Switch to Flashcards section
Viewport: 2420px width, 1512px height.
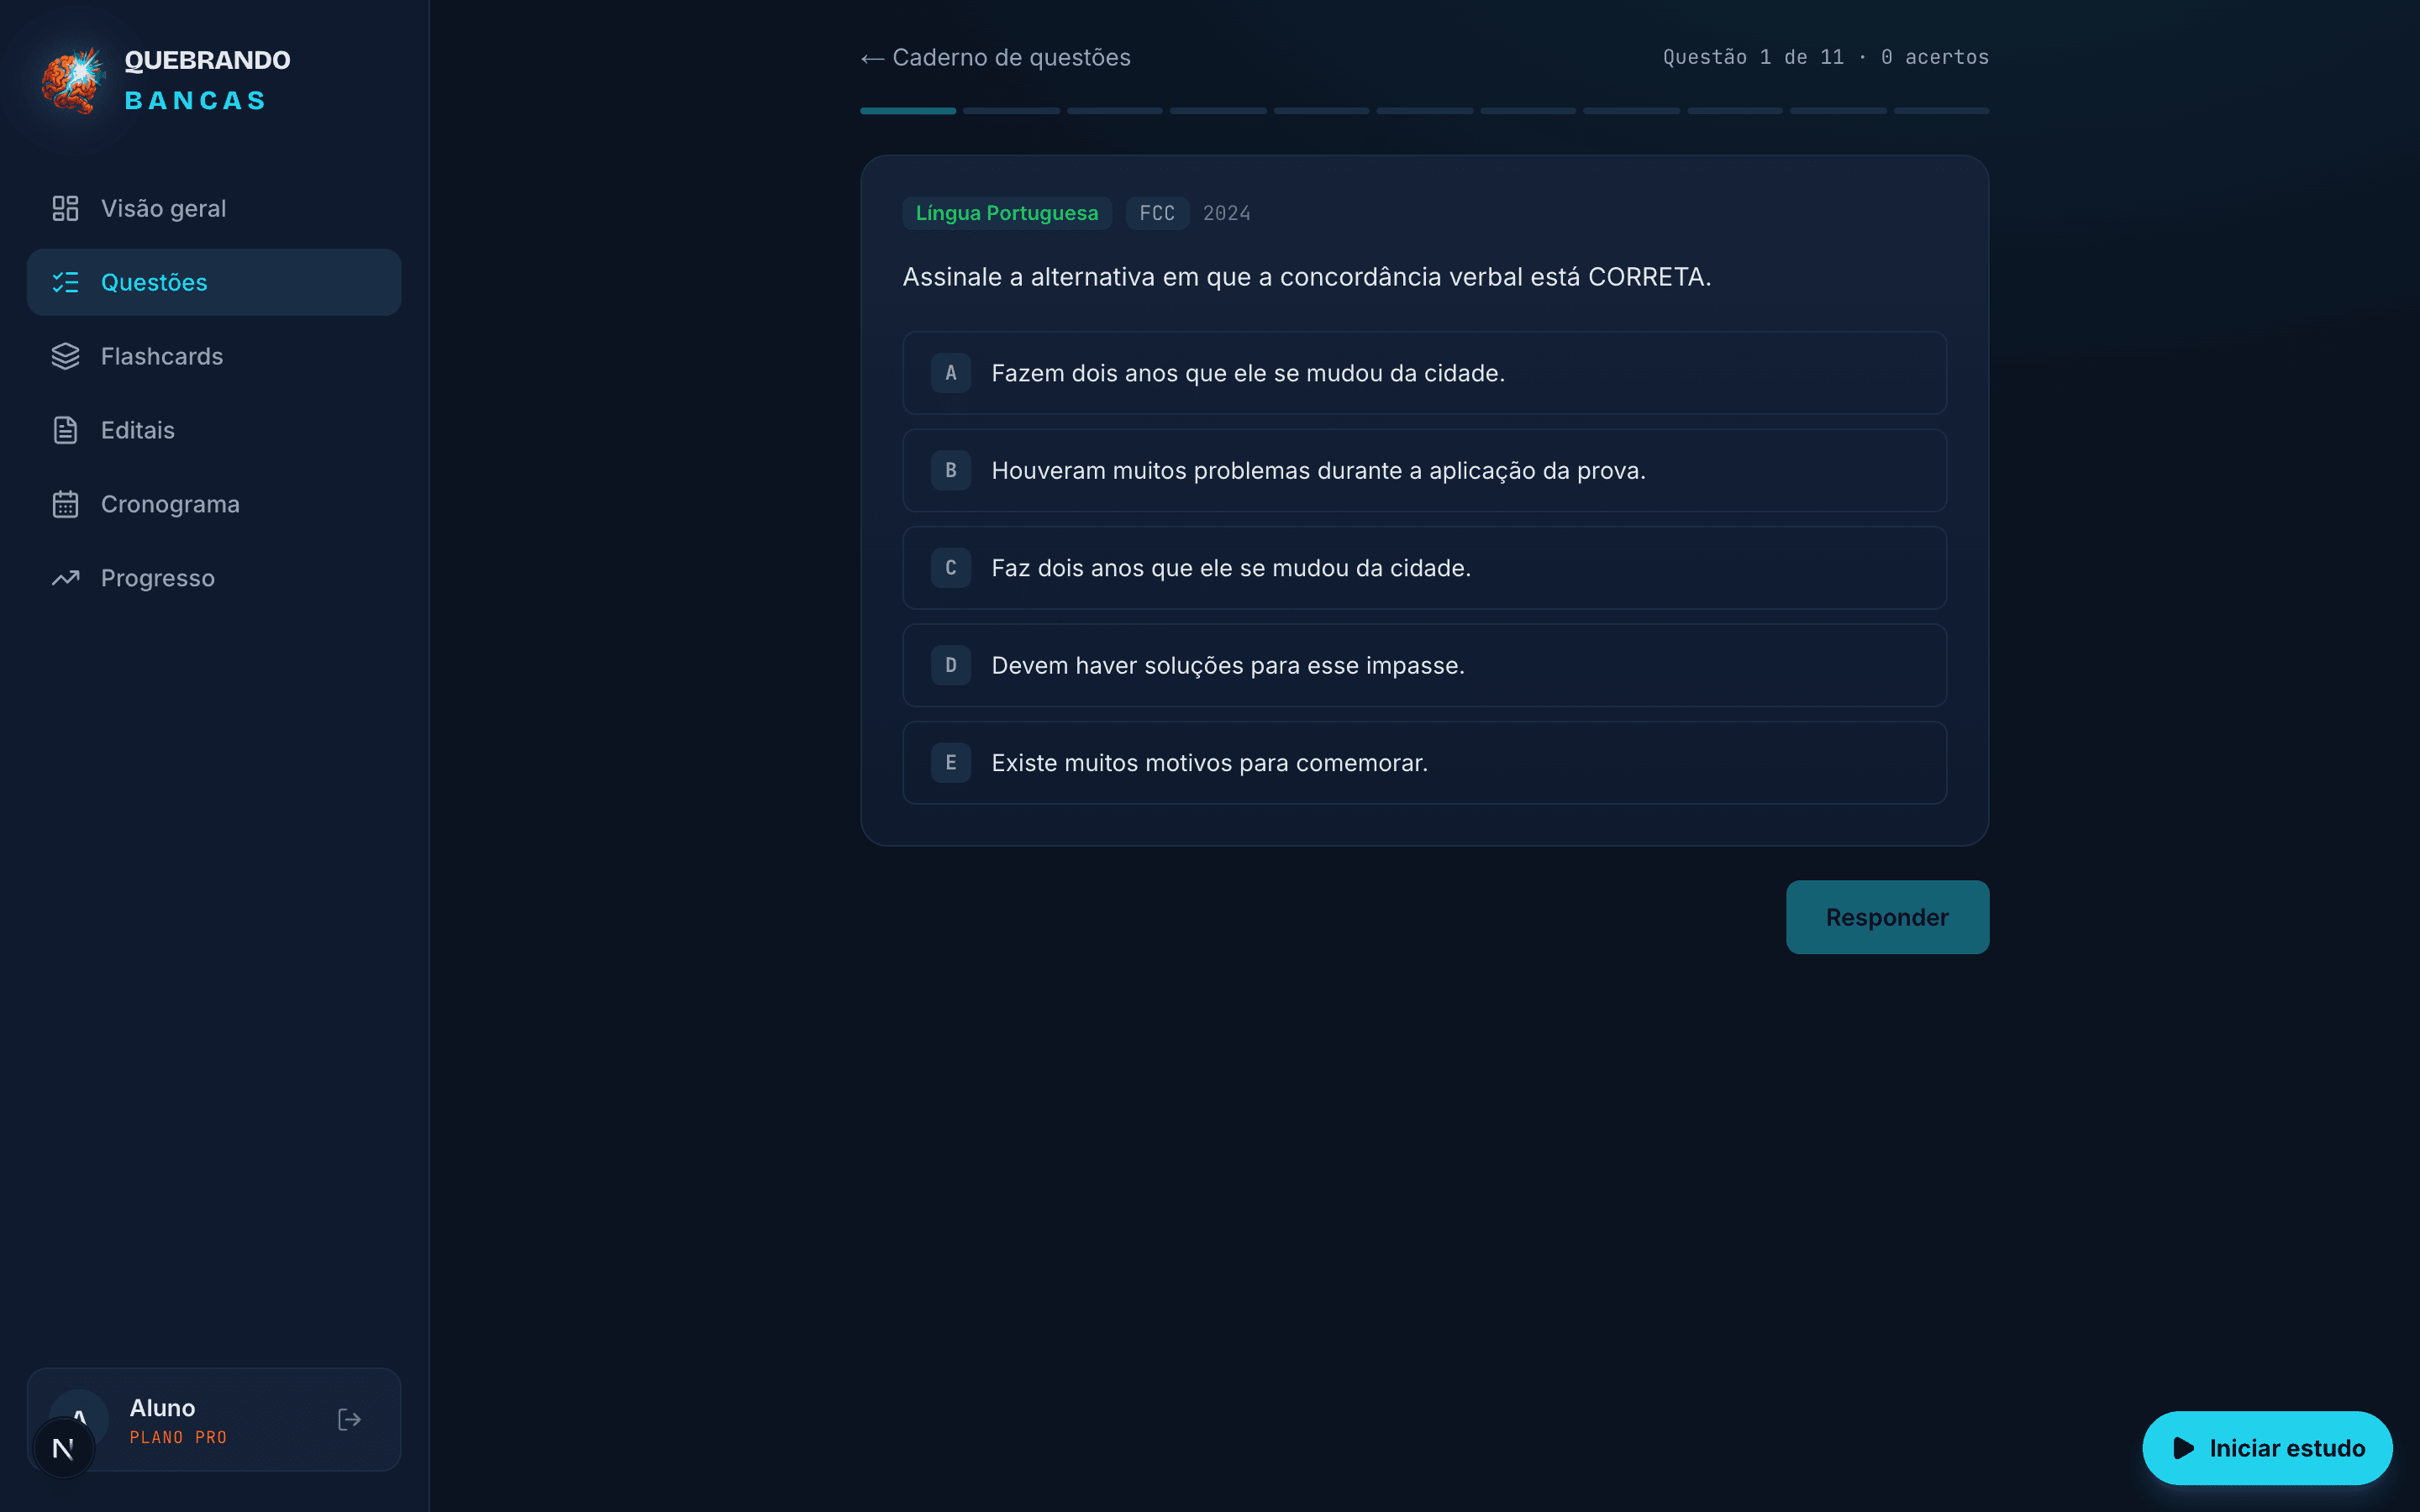point(214,356)
